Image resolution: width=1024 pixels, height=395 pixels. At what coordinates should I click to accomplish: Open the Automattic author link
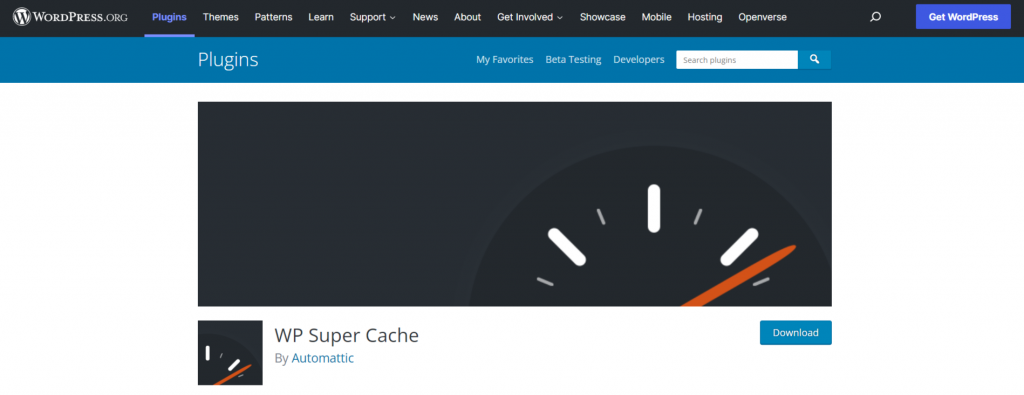[323, 358]
